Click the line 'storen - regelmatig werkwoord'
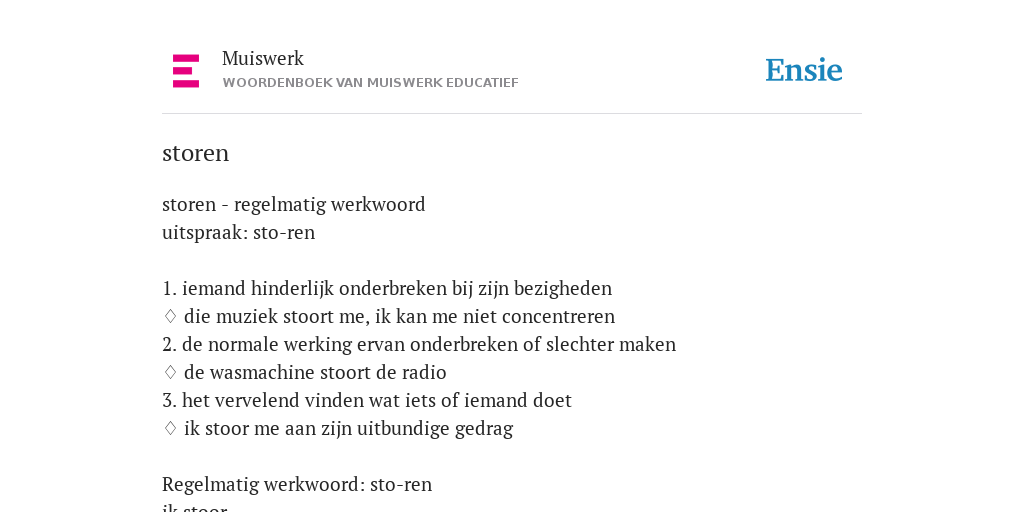 pyautogui.click(x=294, y=204)
